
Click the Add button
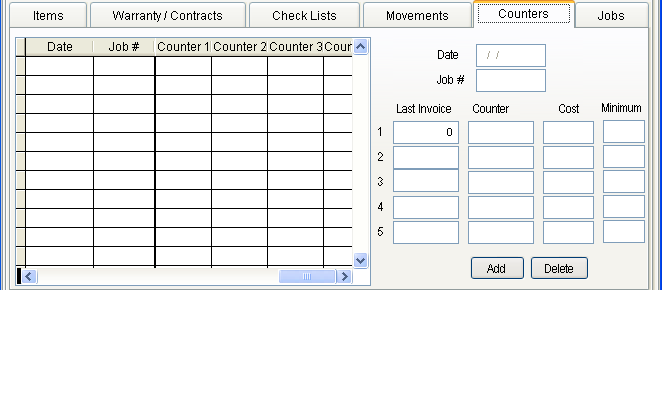coord(496,268)
